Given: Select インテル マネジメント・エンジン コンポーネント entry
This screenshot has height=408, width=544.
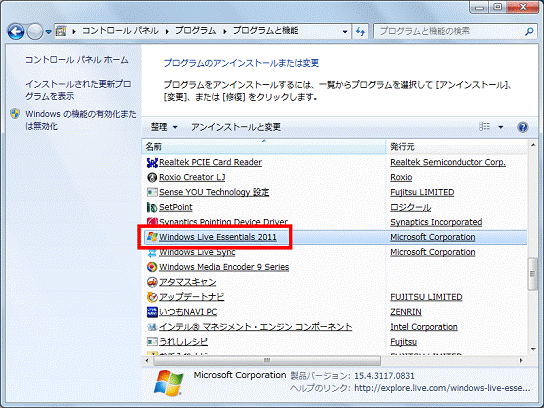Looking at the screenshot, I should point(255,327).
